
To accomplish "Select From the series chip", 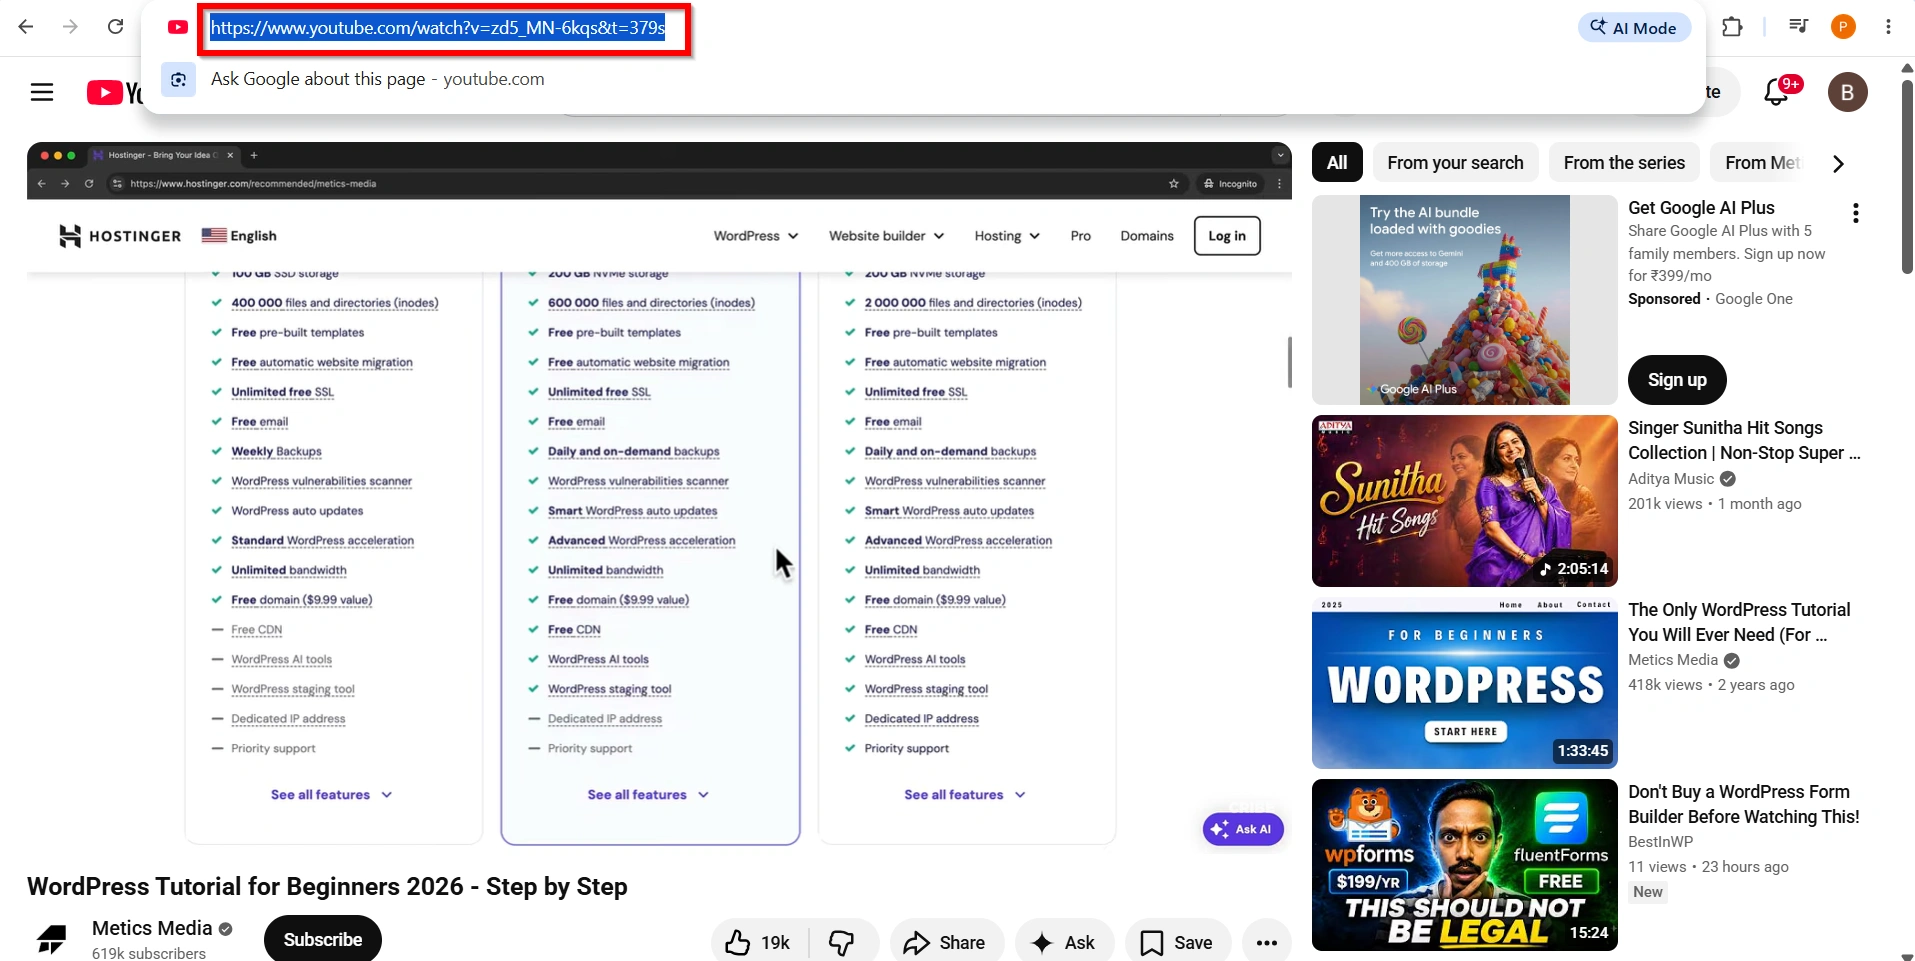I will [x=1624, y=163].
